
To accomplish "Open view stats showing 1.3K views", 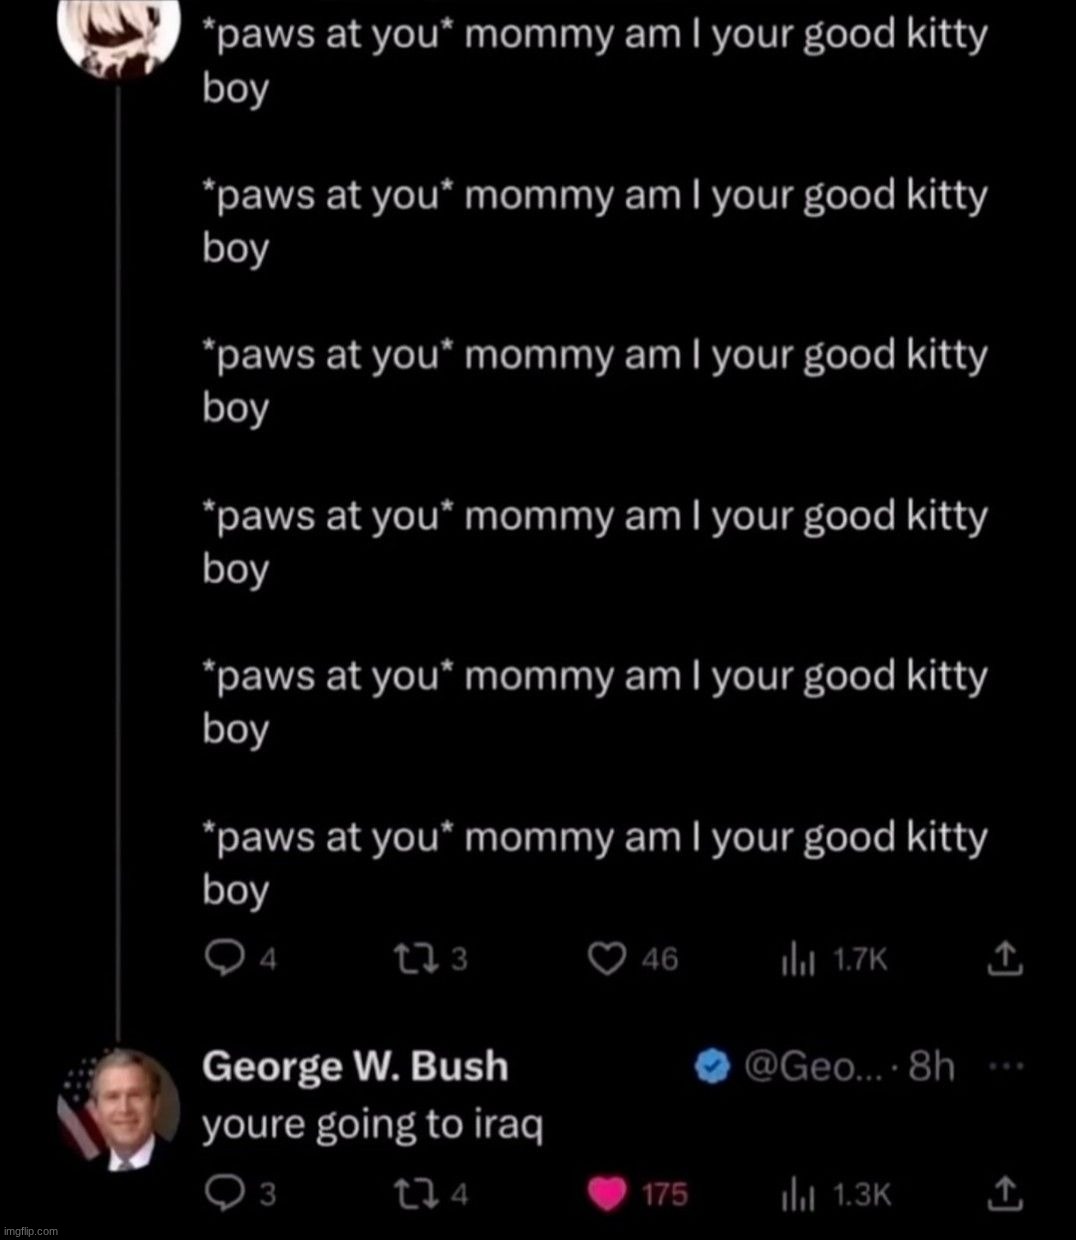I will (797, 1193).
